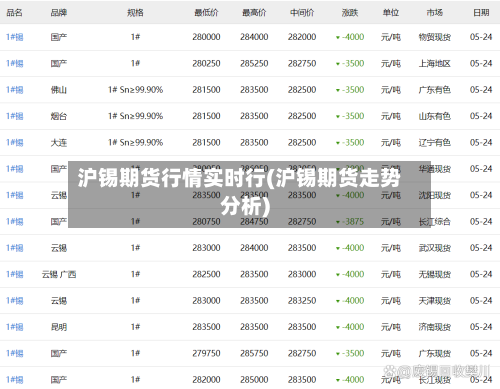The height and width of the screenshot is (389, 500).
Task: Select the 279750 lowest price cell
Action: (x=206, y=353)
